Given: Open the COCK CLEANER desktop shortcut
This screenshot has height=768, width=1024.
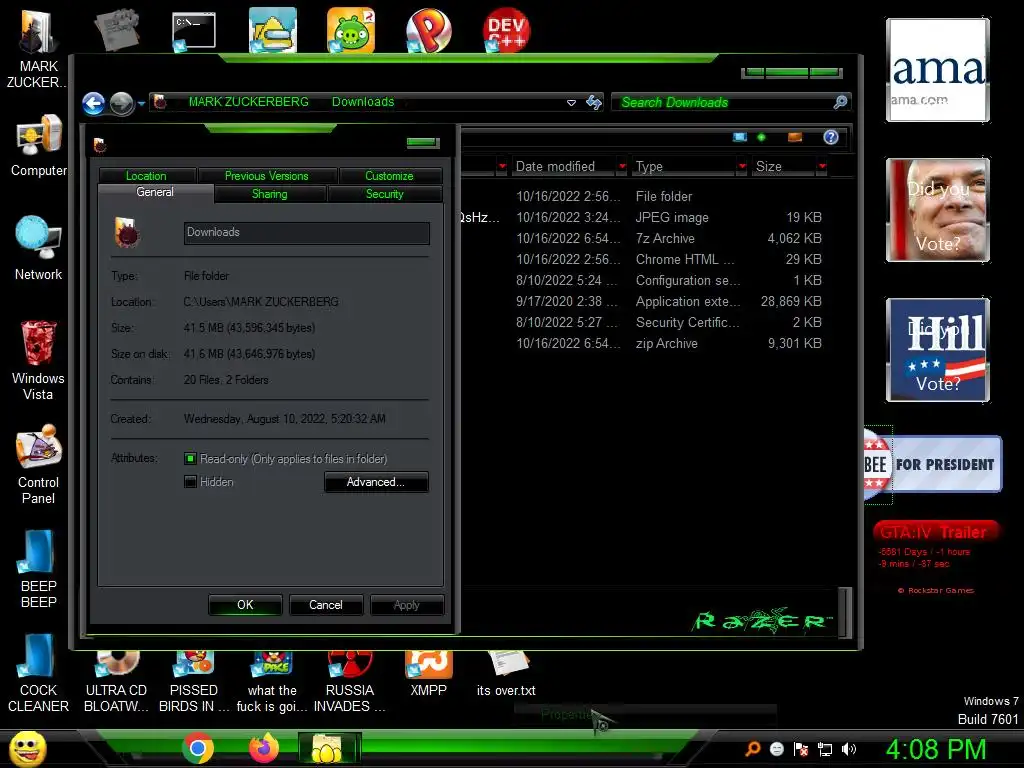Looking at the screenshot, I should (39, 673).
